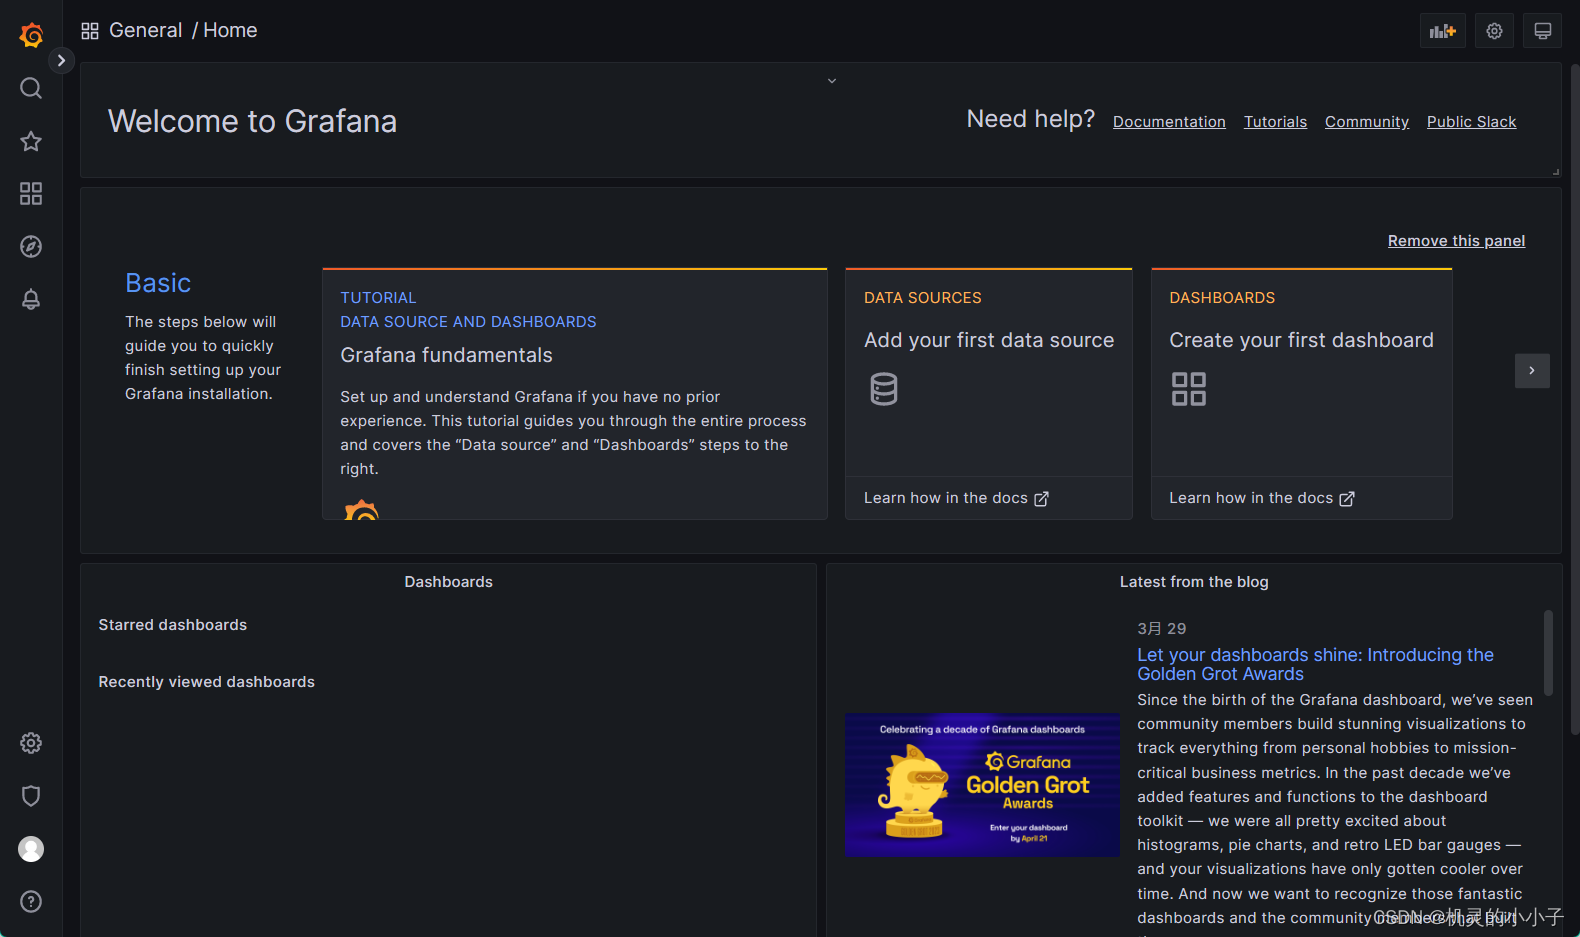The width and height of the screenshot is (1580, 937).
Task: Open the Starred star icon
Action: pyautogui.click(x=31, y=141)
